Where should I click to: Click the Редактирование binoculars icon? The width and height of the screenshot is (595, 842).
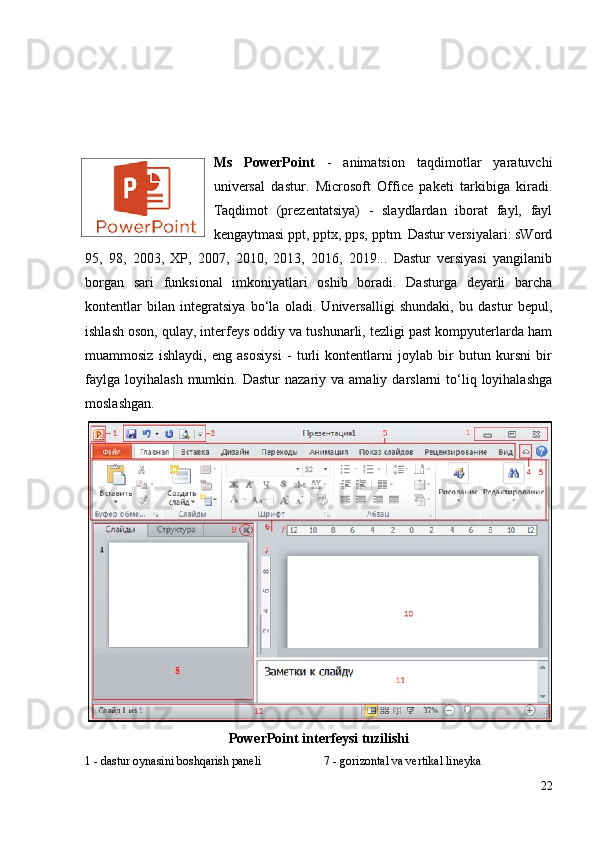tap(513, 473)
